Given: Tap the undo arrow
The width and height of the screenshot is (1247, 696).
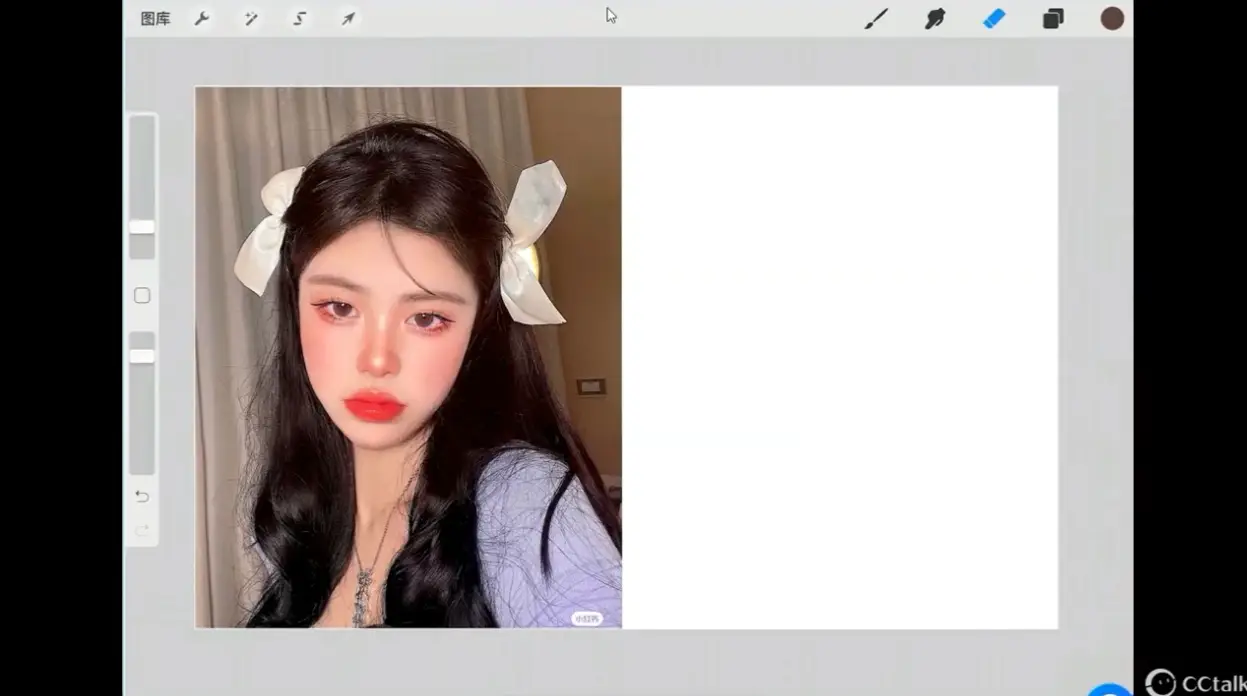Looking at the screenshot, I should pos(142,496).
